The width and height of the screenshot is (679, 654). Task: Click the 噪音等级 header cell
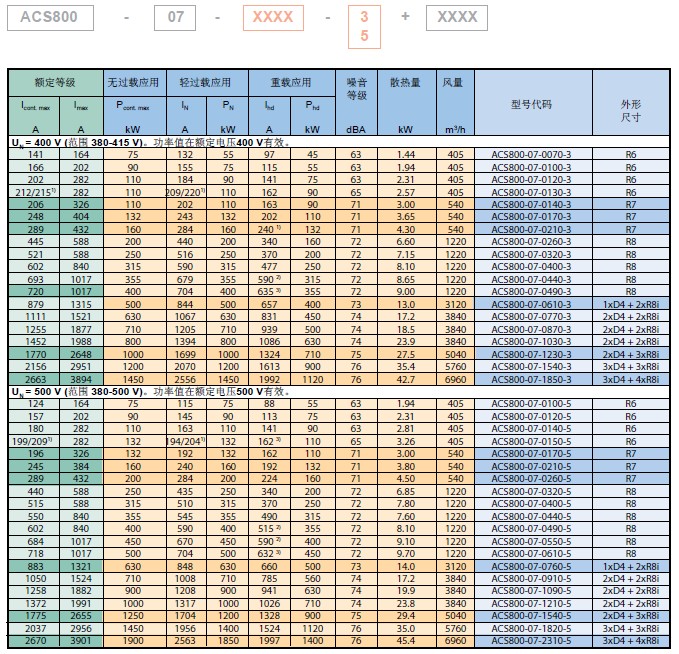tap(356, 89)
